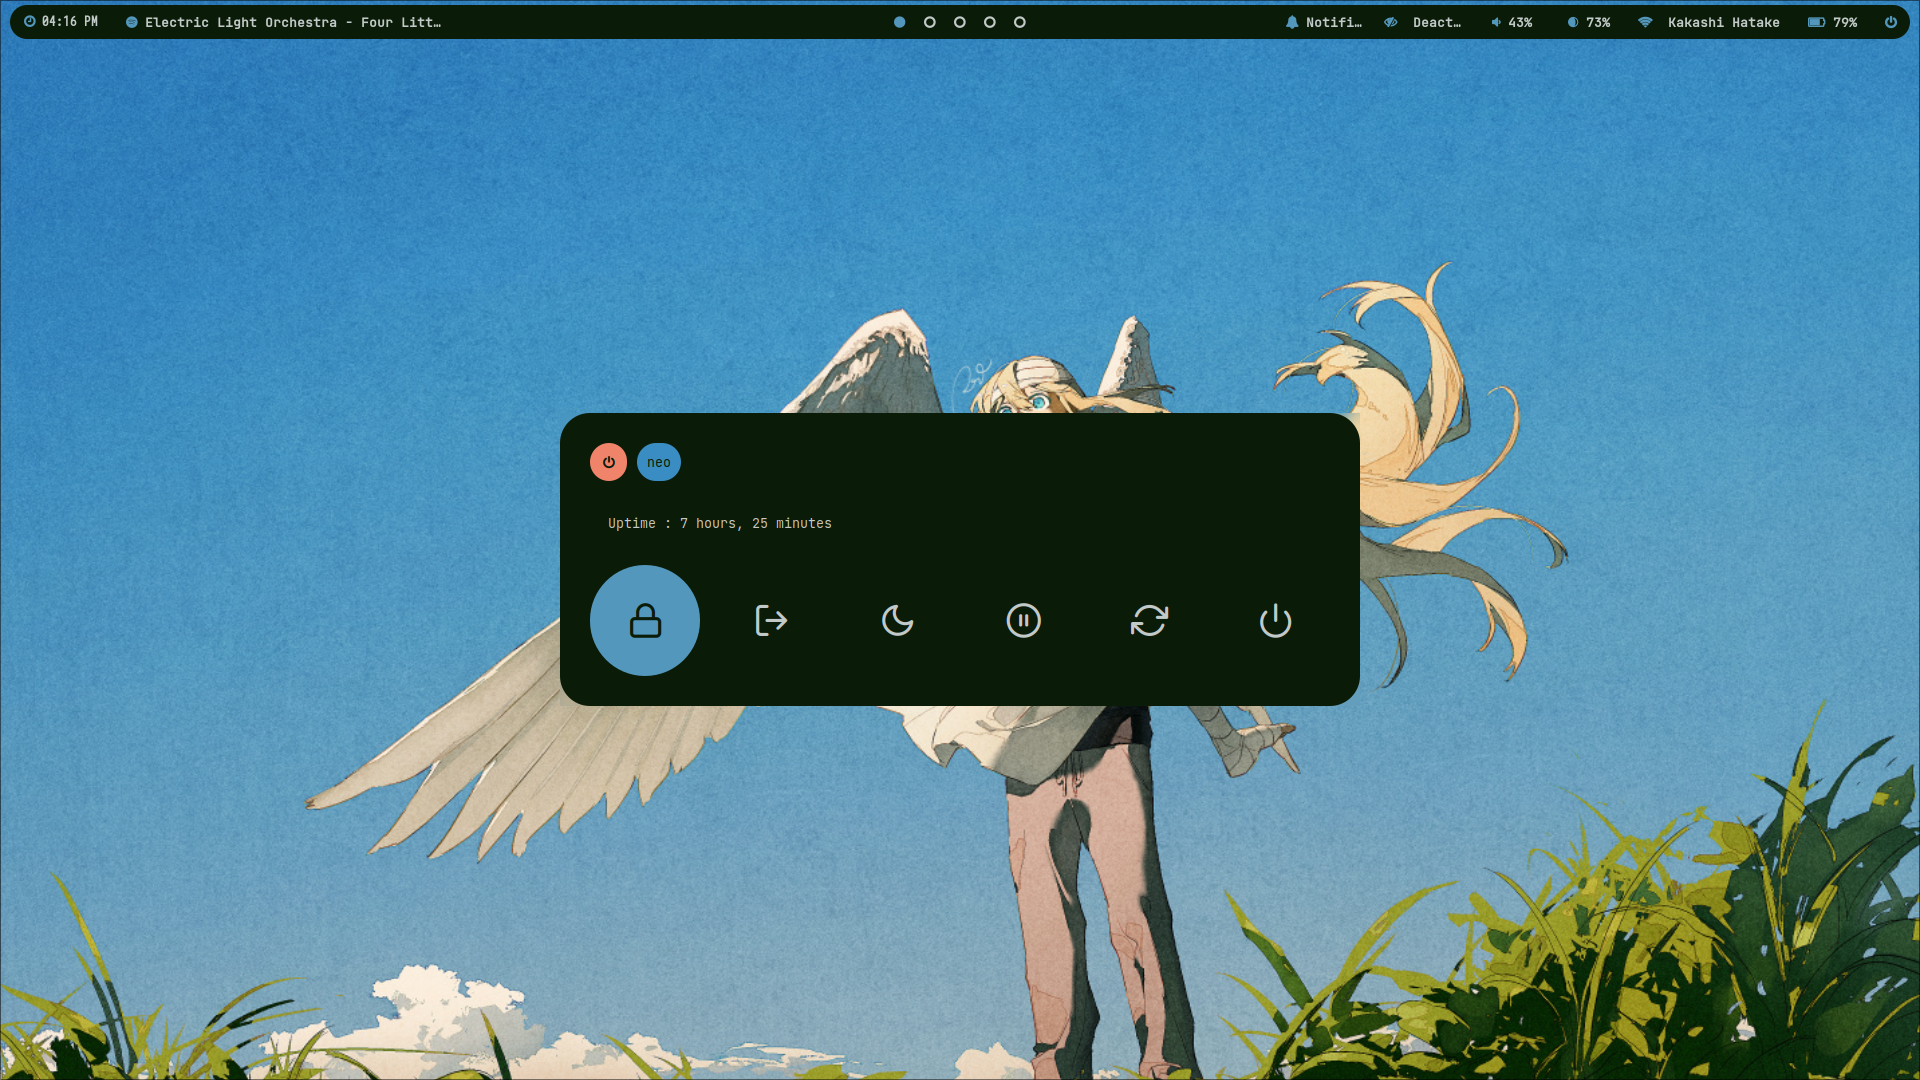The width and height of the screenshot is (1920, 1080).
Task: Click the Logout icon
Action: coord(771,620)
